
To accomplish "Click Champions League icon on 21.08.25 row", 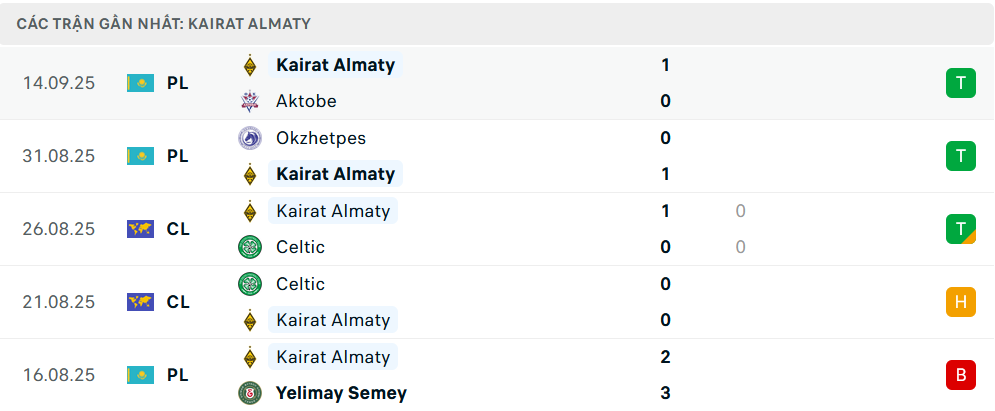I will [140, 302].
